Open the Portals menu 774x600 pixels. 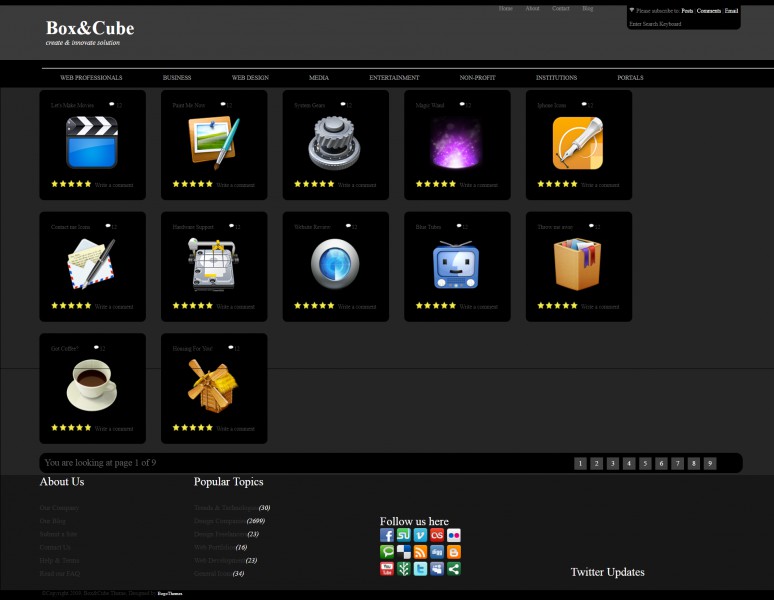click(630, 77)
